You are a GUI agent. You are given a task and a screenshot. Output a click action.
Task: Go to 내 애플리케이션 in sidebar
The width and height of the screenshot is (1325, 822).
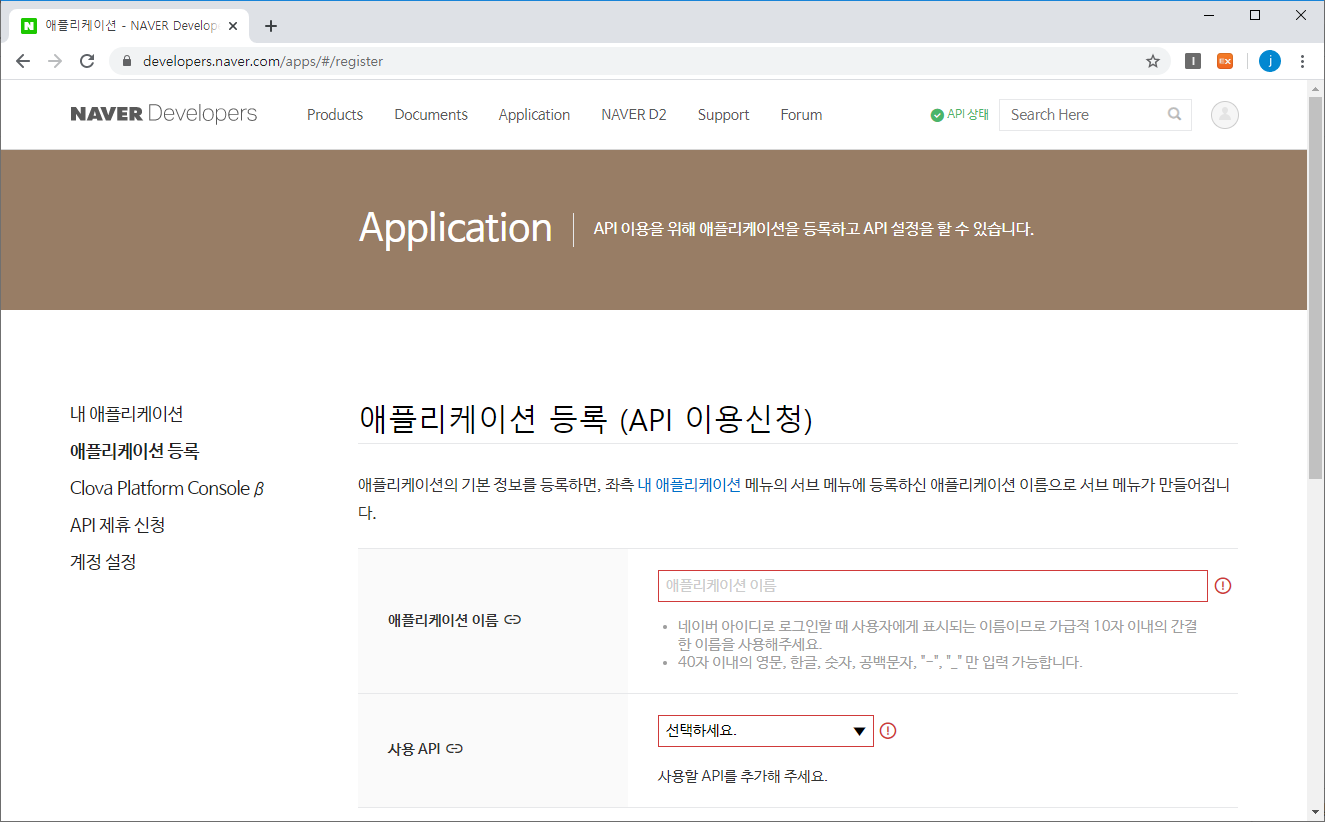click(127, 414)
